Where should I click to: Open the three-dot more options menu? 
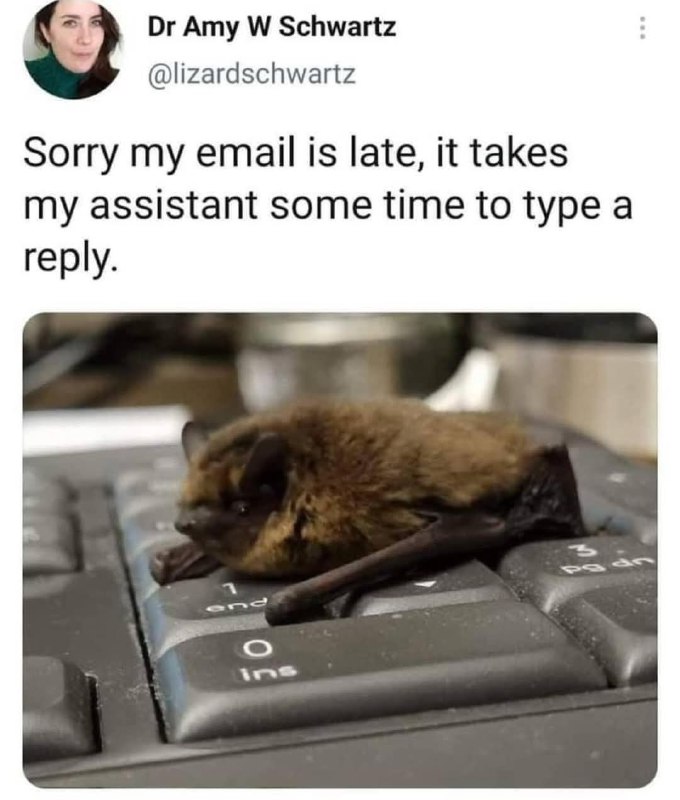tap(642, 28)
